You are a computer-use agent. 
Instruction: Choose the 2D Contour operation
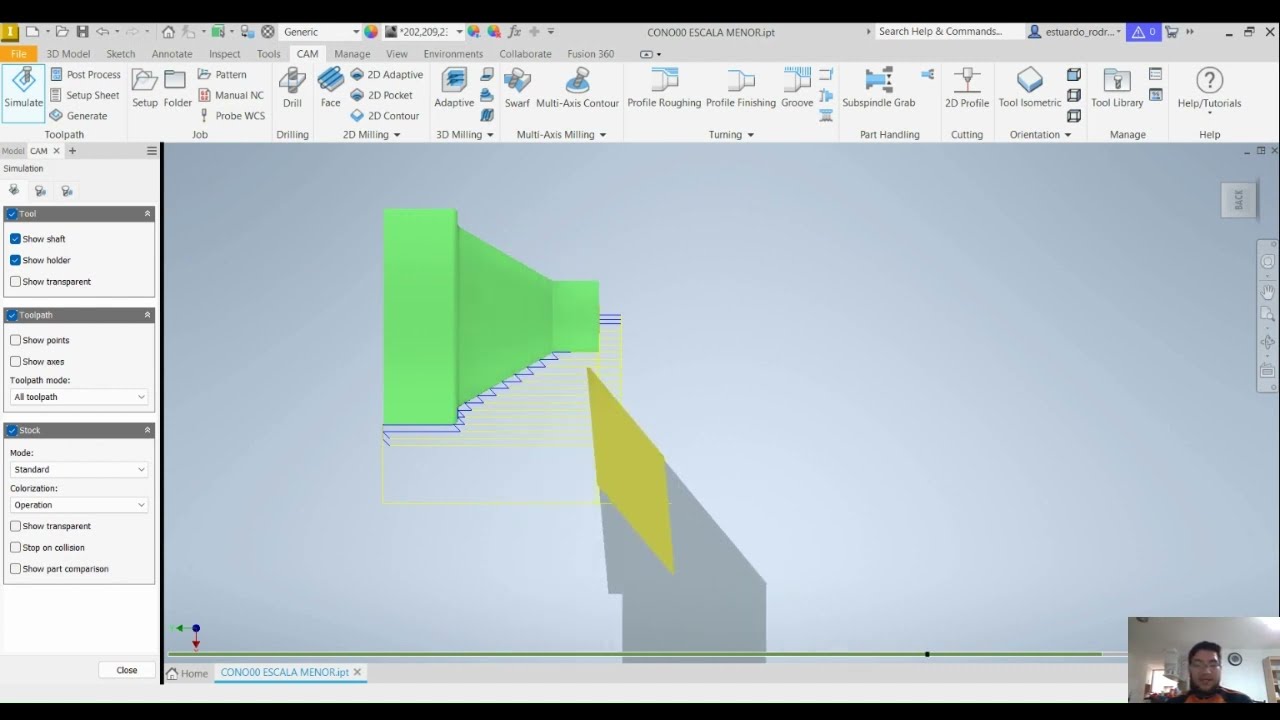coord(384,116)
